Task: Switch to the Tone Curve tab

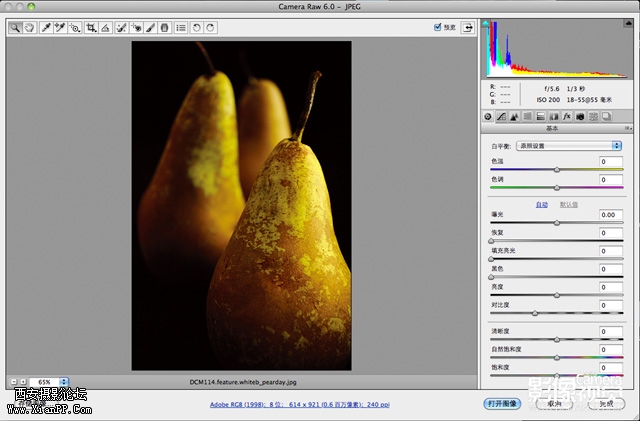Action: click(x=501, y=117)
